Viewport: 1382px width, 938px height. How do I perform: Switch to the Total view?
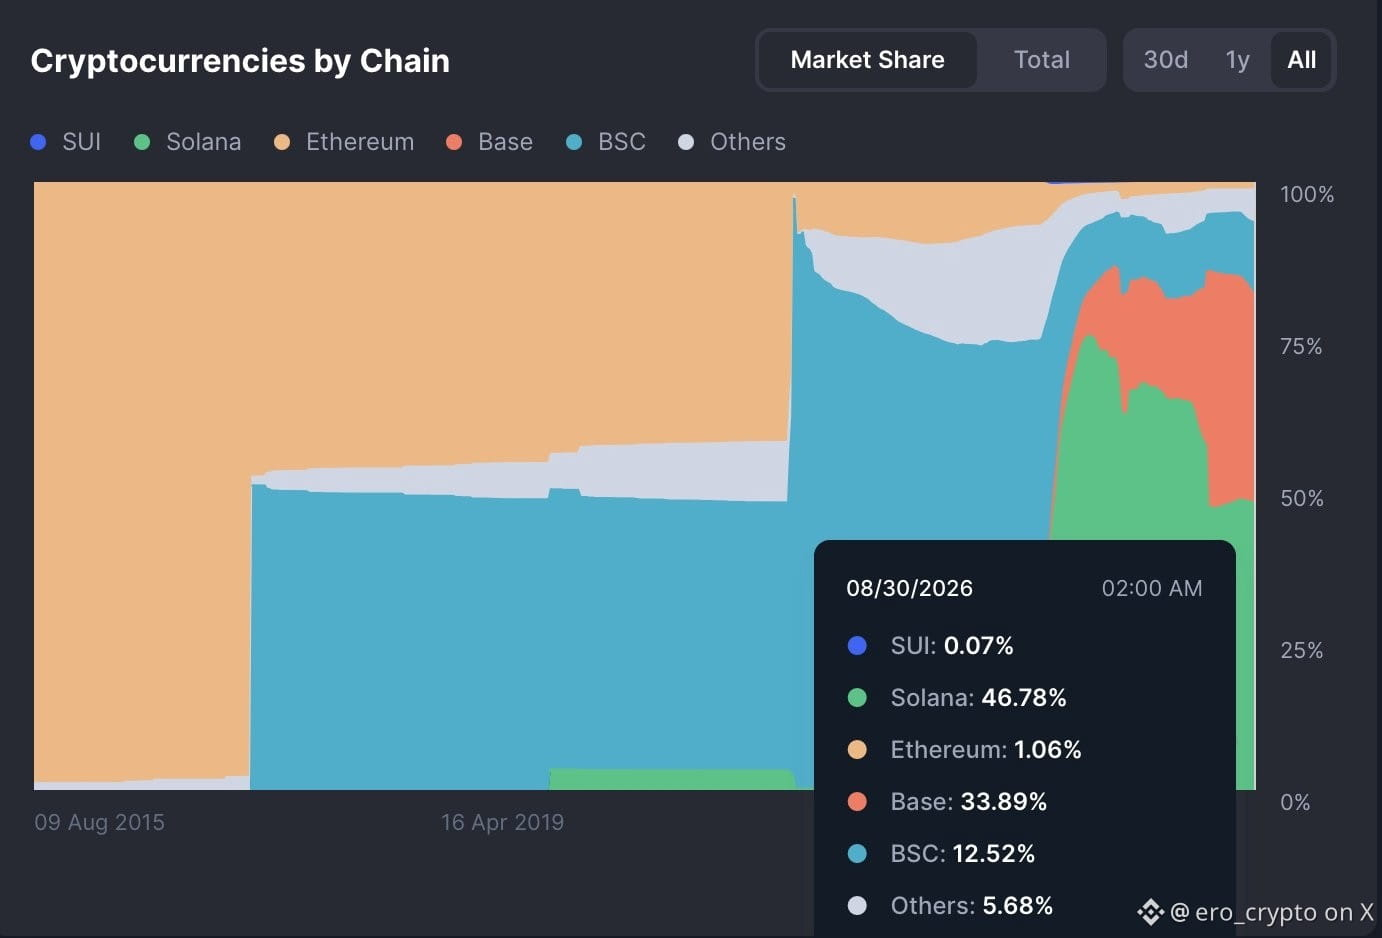[1042, 60]
